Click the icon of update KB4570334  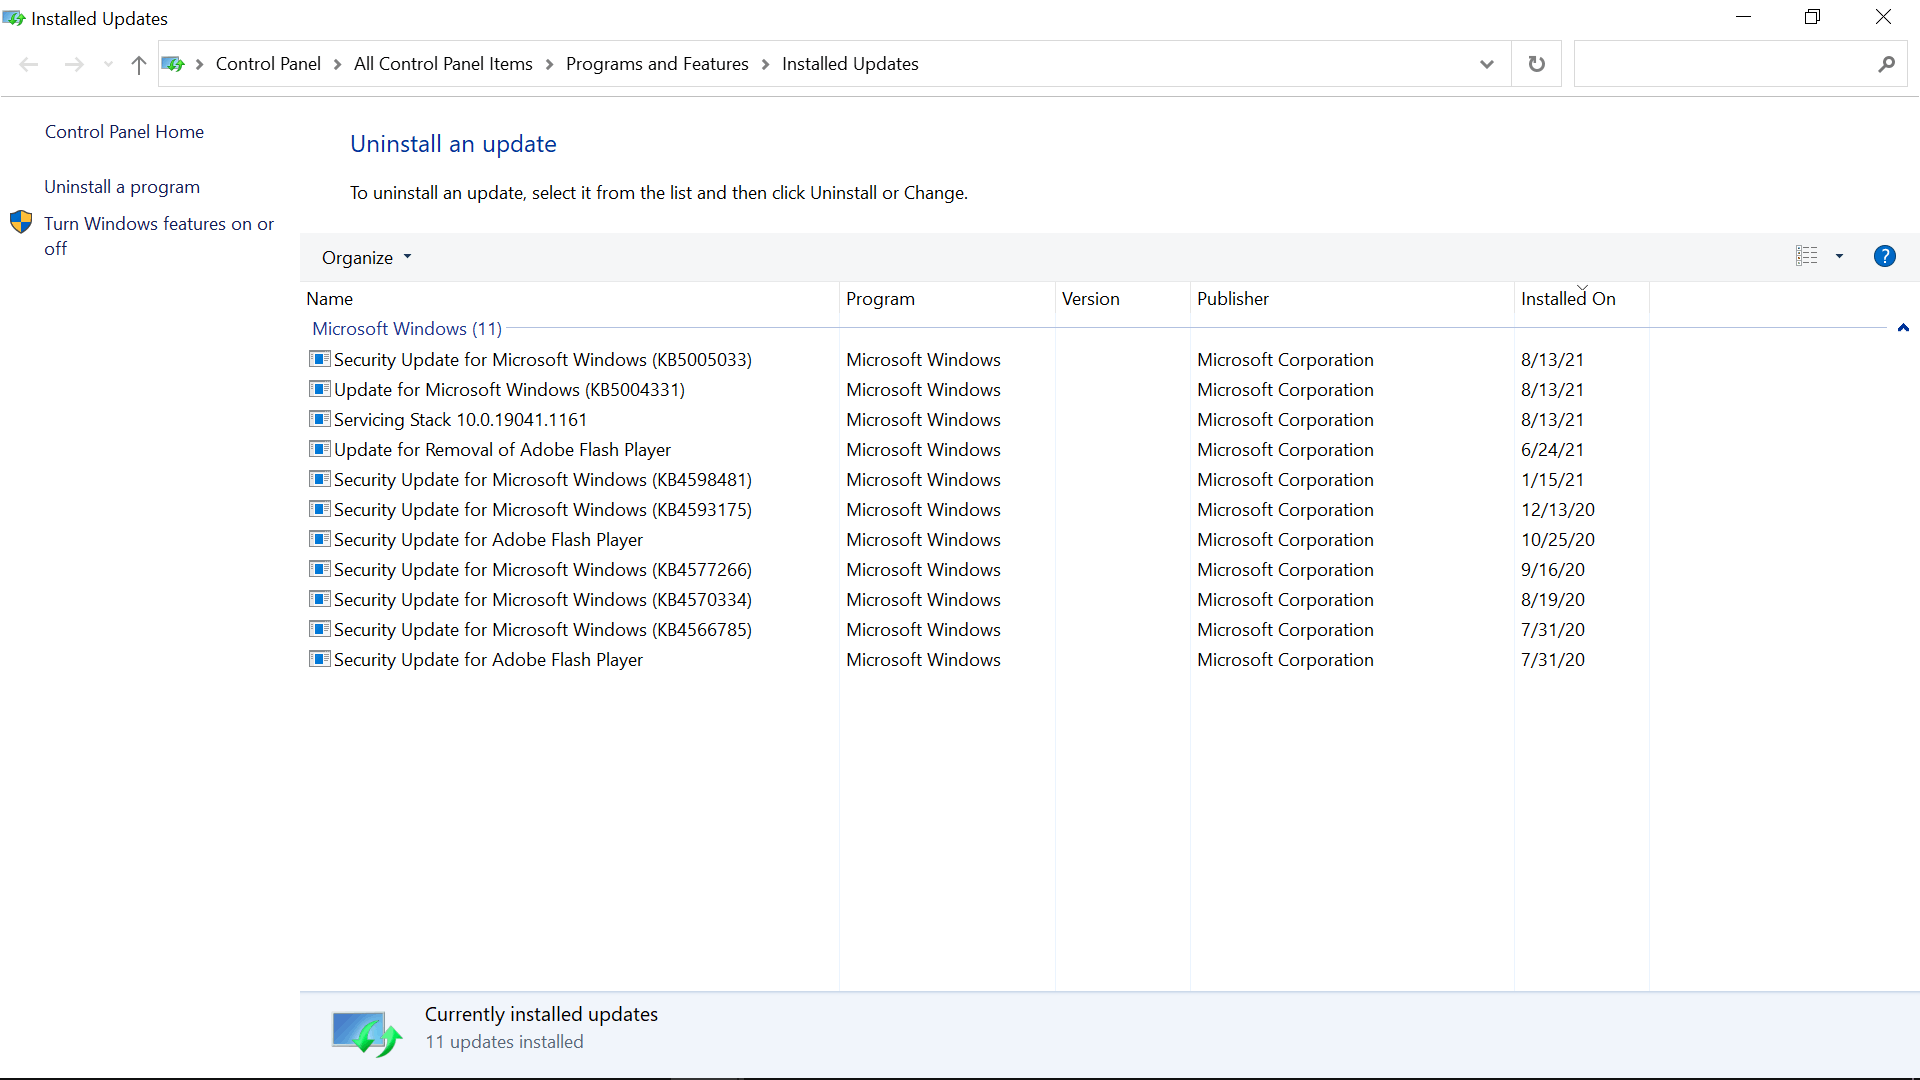click(320, 598)
